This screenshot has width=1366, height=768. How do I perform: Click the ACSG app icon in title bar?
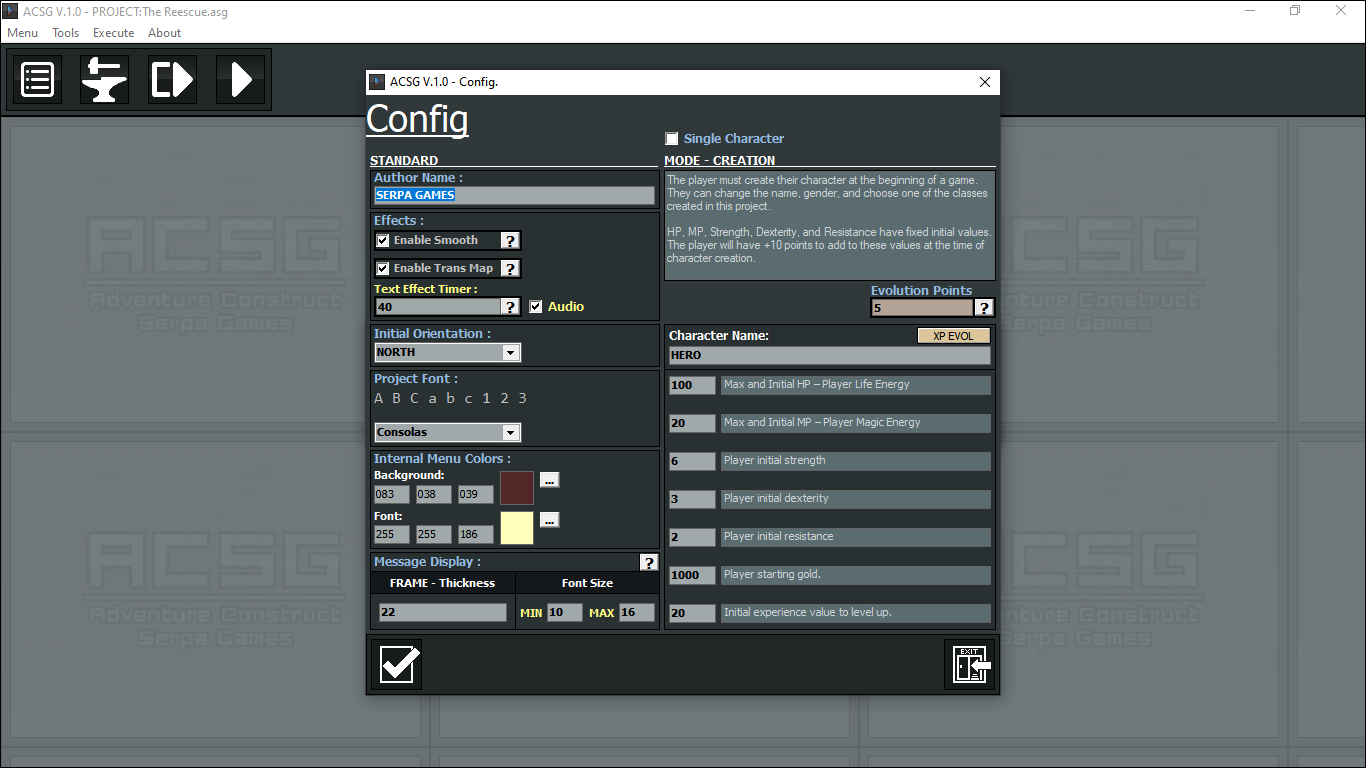10,11
